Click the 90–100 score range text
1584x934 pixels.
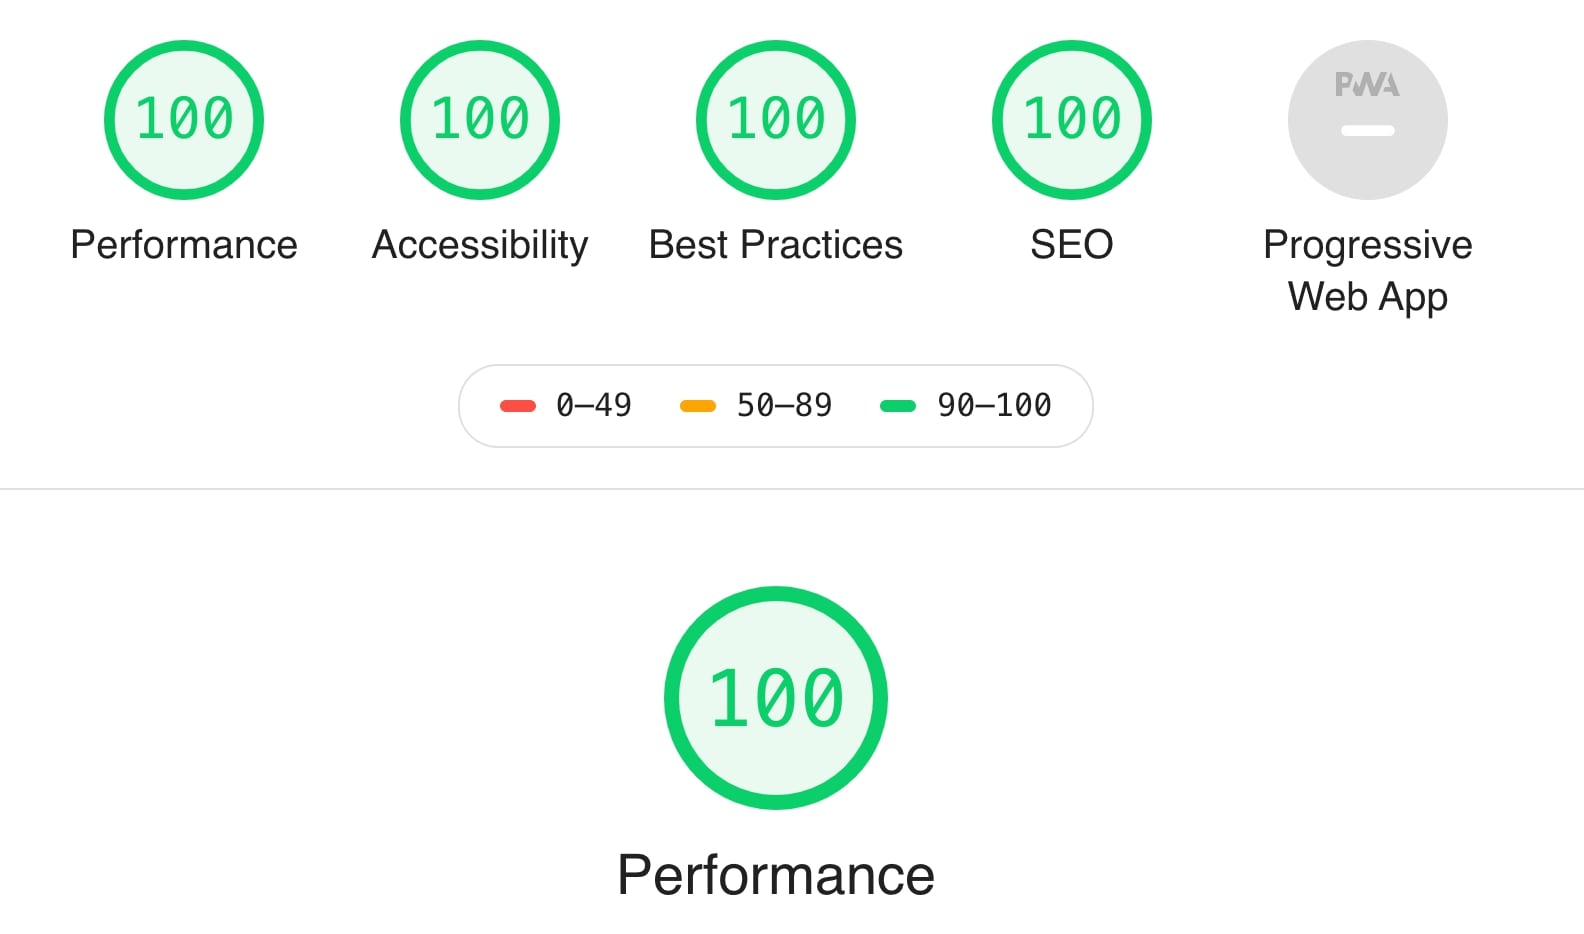click(994, 406)
